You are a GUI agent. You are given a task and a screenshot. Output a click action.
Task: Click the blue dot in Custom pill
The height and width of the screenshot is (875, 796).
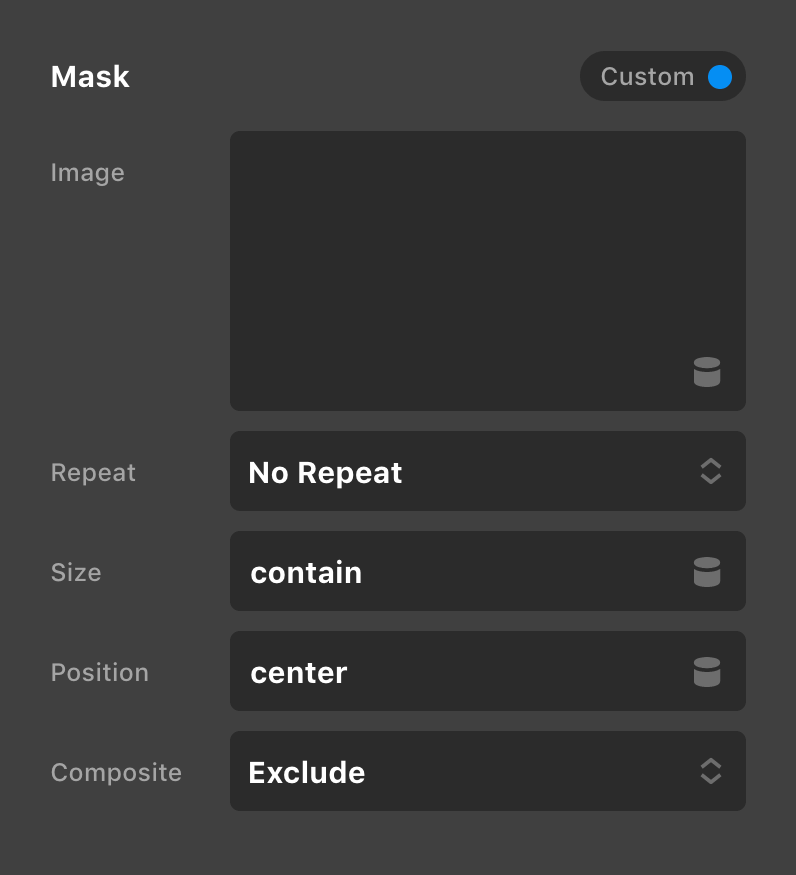click(x=720, y=77)
